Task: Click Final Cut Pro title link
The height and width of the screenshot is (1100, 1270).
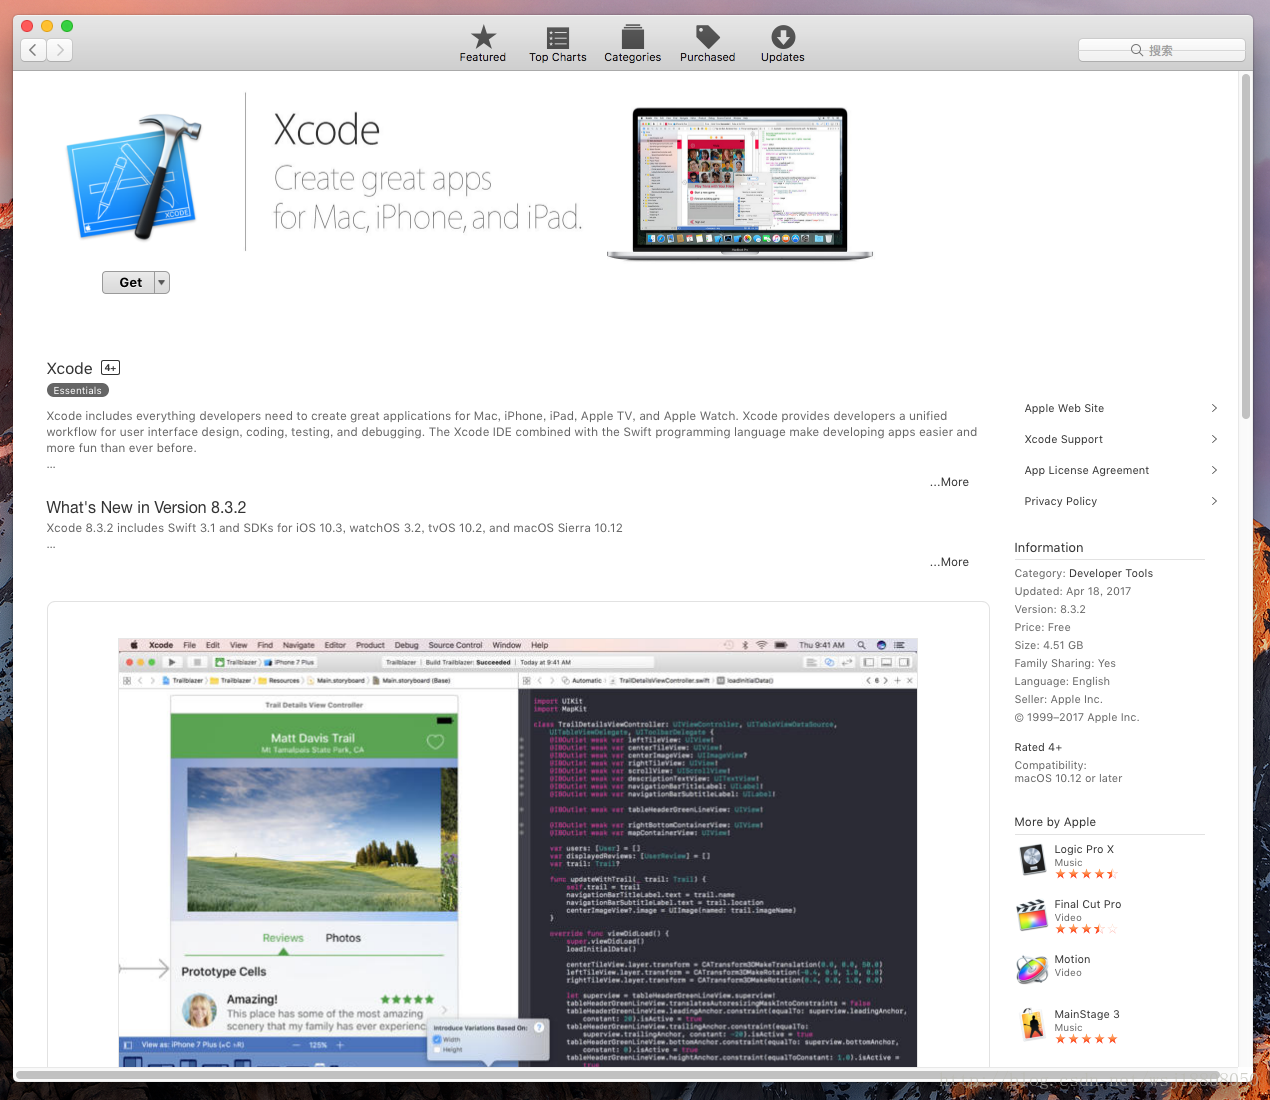Action: pos(1088,904)
